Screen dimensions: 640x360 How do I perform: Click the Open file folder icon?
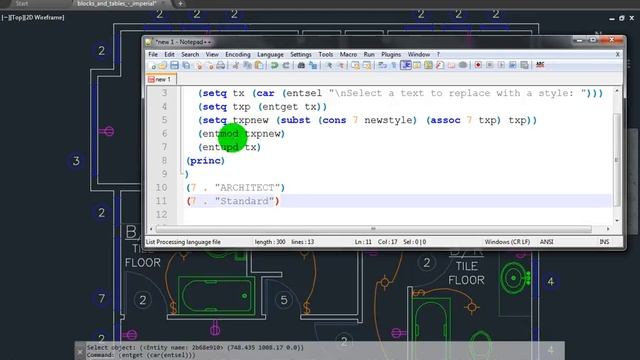[x=163, y=65]
